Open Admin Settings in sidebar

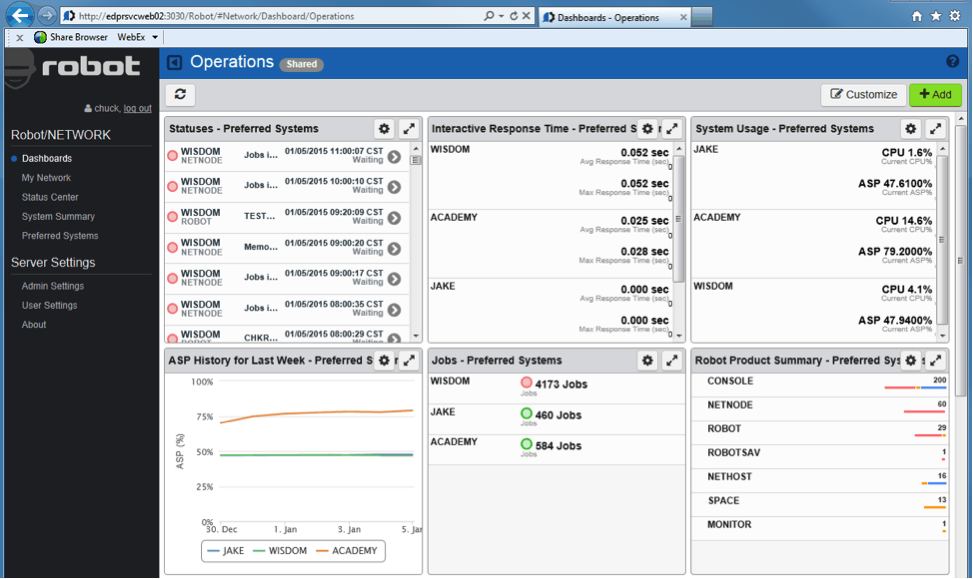(52, 285)
